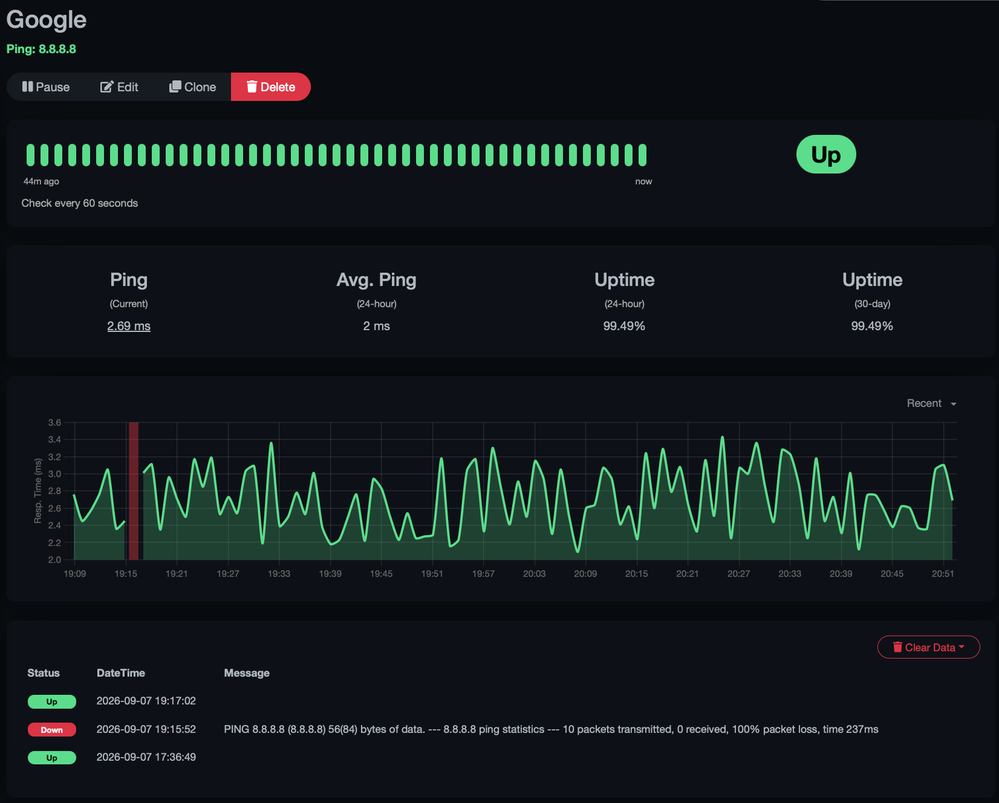Click the 19:09 chart axis label
Image resolution: width=999 pixels, height=803 pixels.
(75, 574)
